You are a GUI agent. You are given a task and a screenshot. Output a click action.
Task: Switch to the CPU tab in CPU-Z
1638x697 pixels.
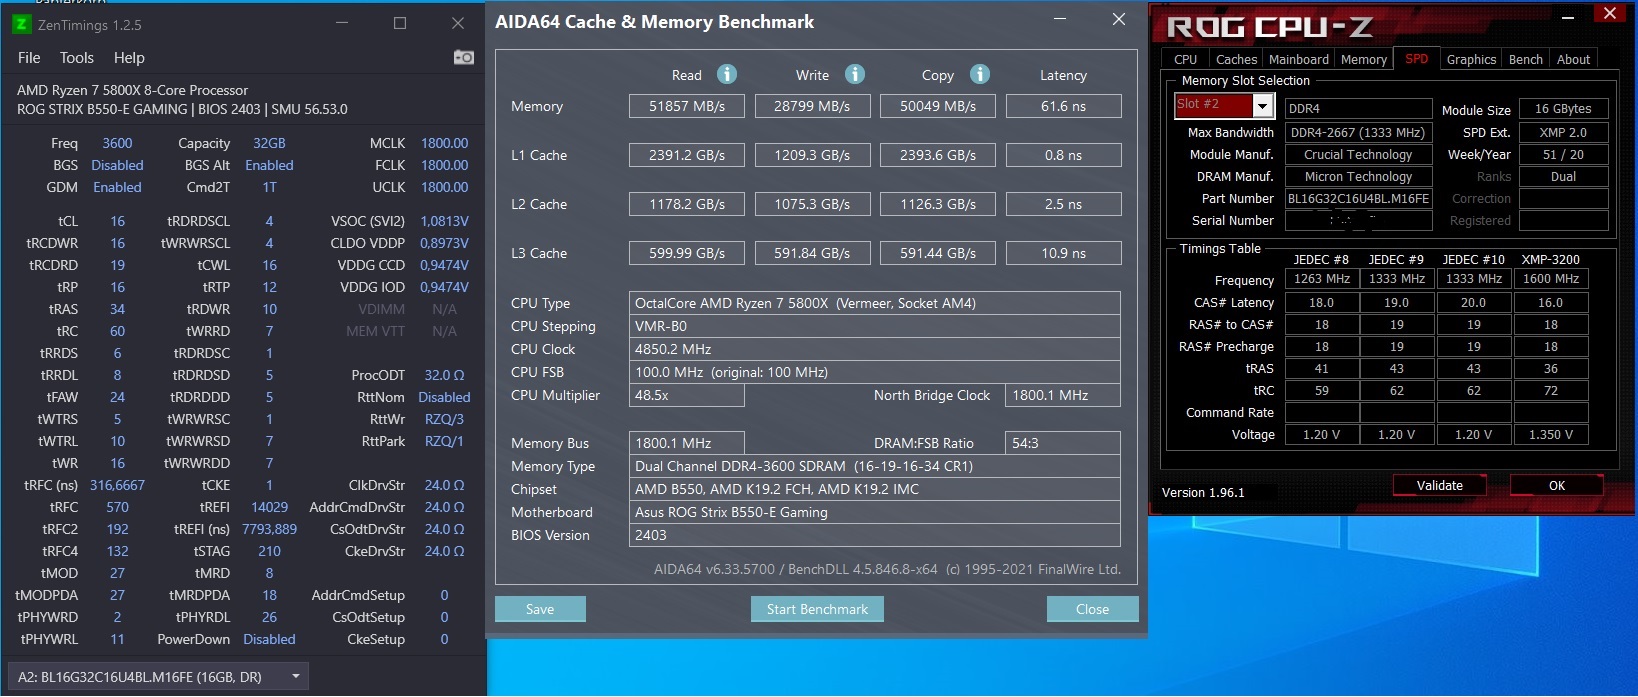point(1186,60)
